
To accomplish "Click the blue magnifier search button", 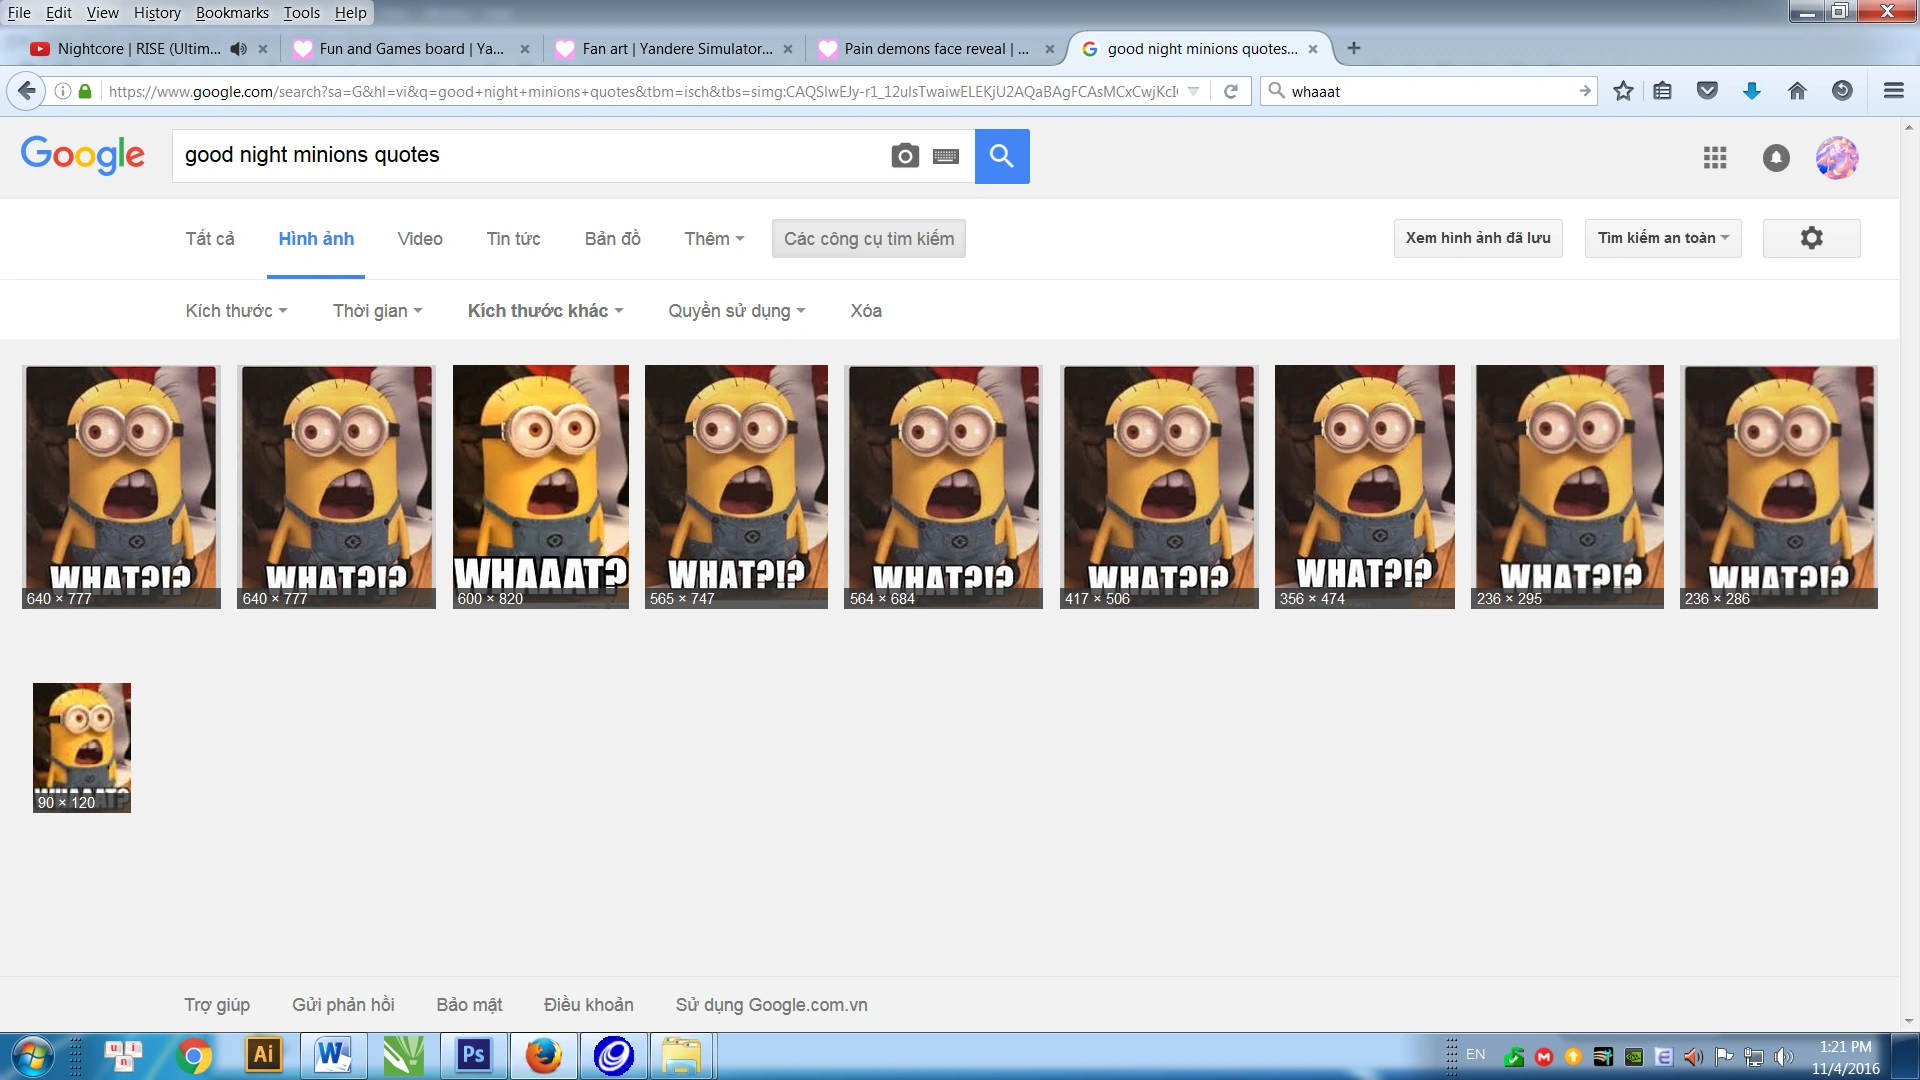I will 1002,156.
